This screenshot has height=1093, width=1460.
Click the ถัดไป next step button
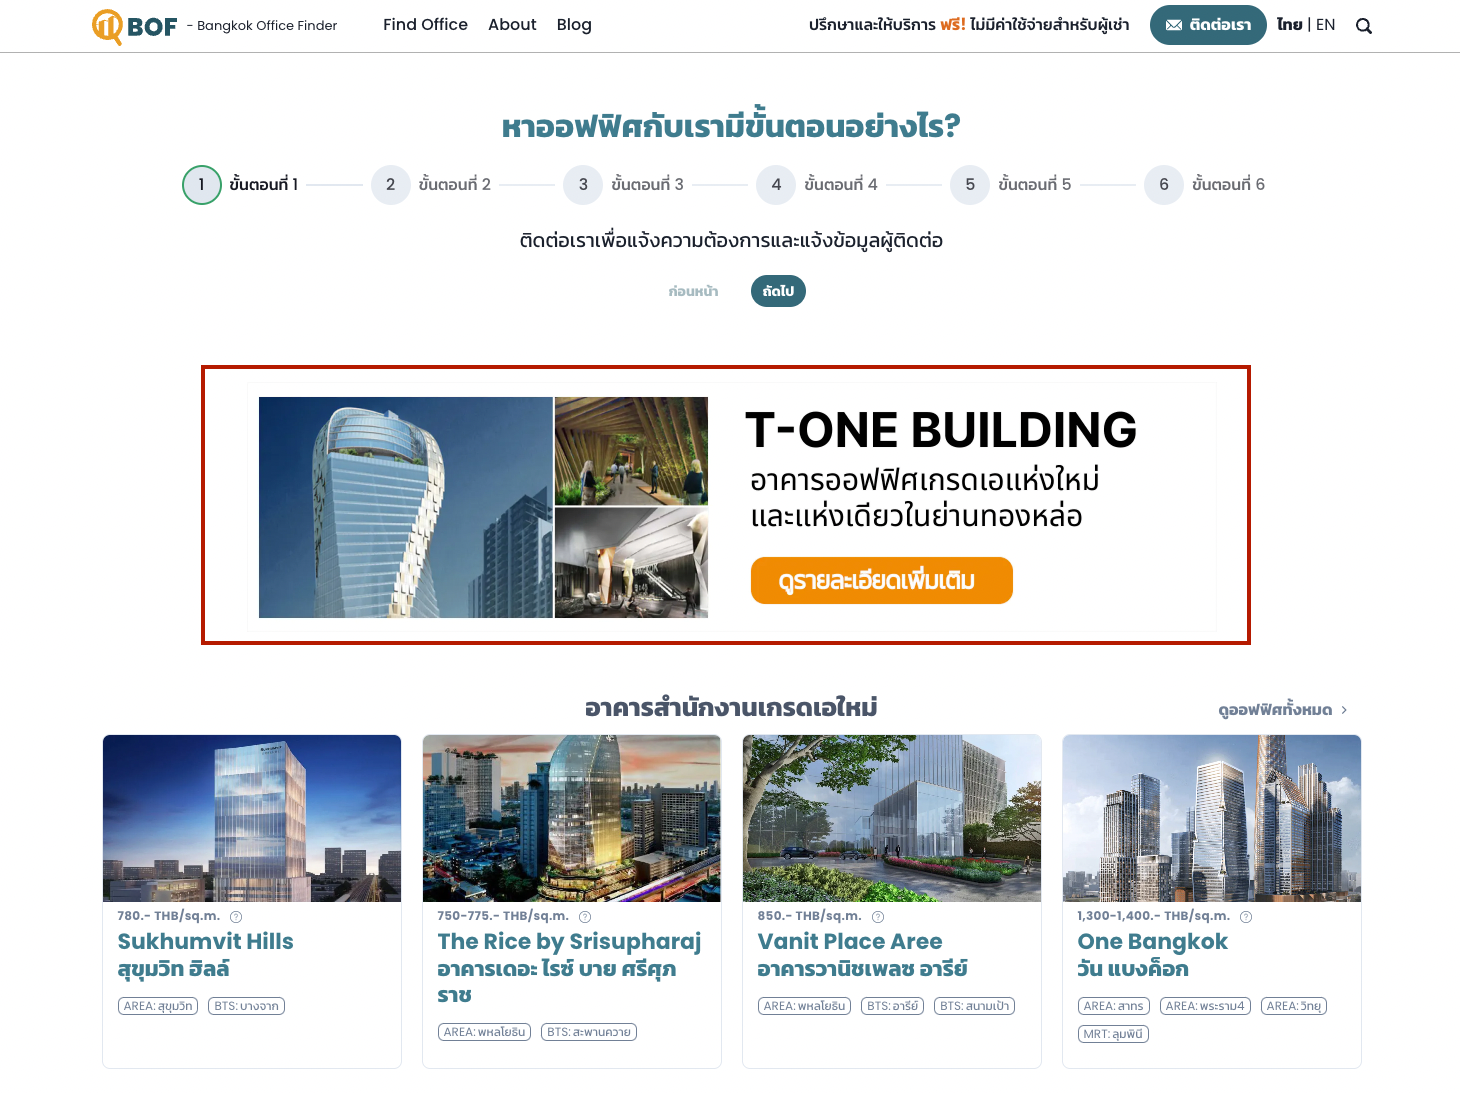pos(778,291)
